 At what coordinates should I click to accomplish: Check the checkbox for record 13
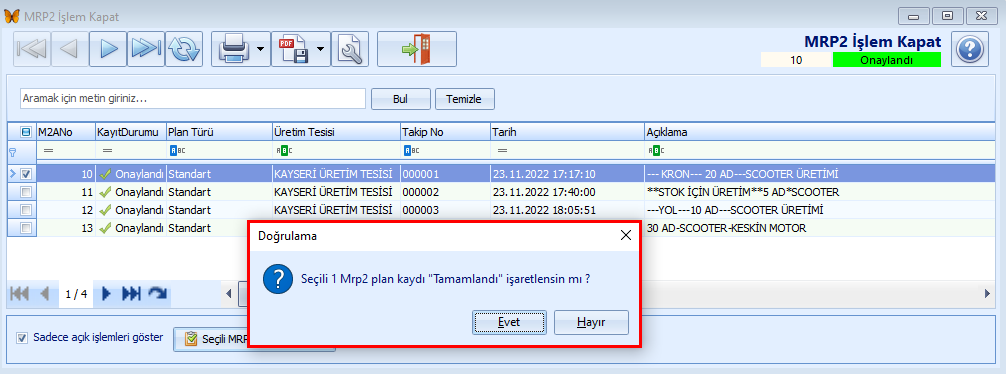[x=26, y=228]
